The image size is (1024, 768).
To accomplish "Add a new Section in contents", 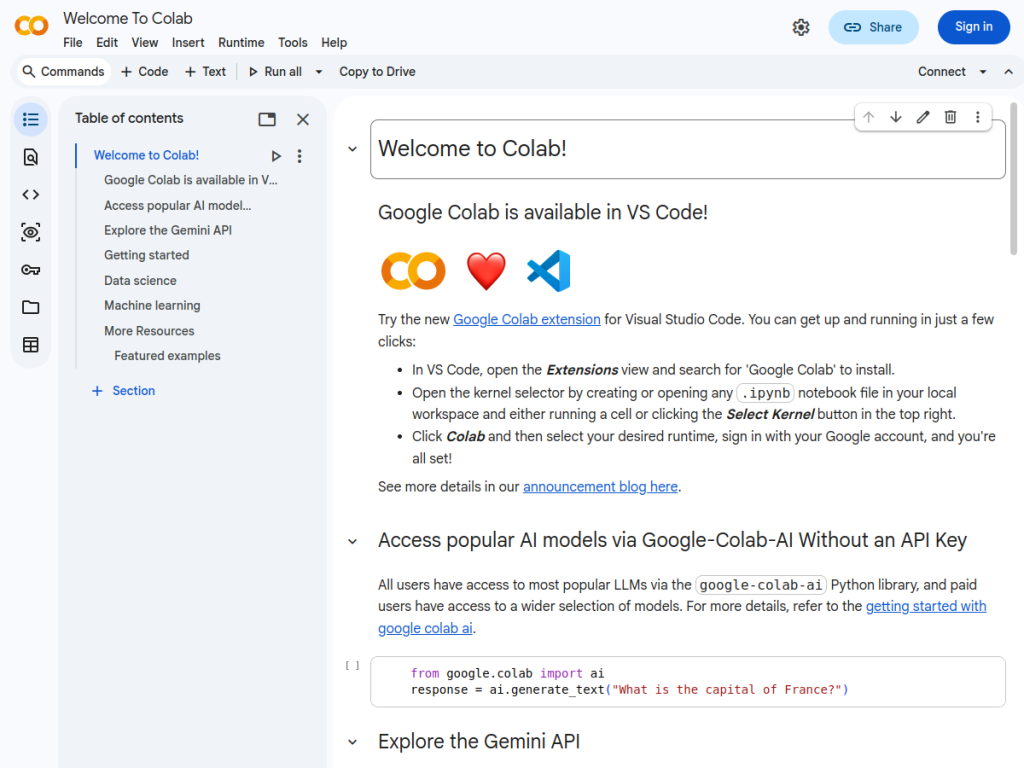I will click(x=123, y=391).
